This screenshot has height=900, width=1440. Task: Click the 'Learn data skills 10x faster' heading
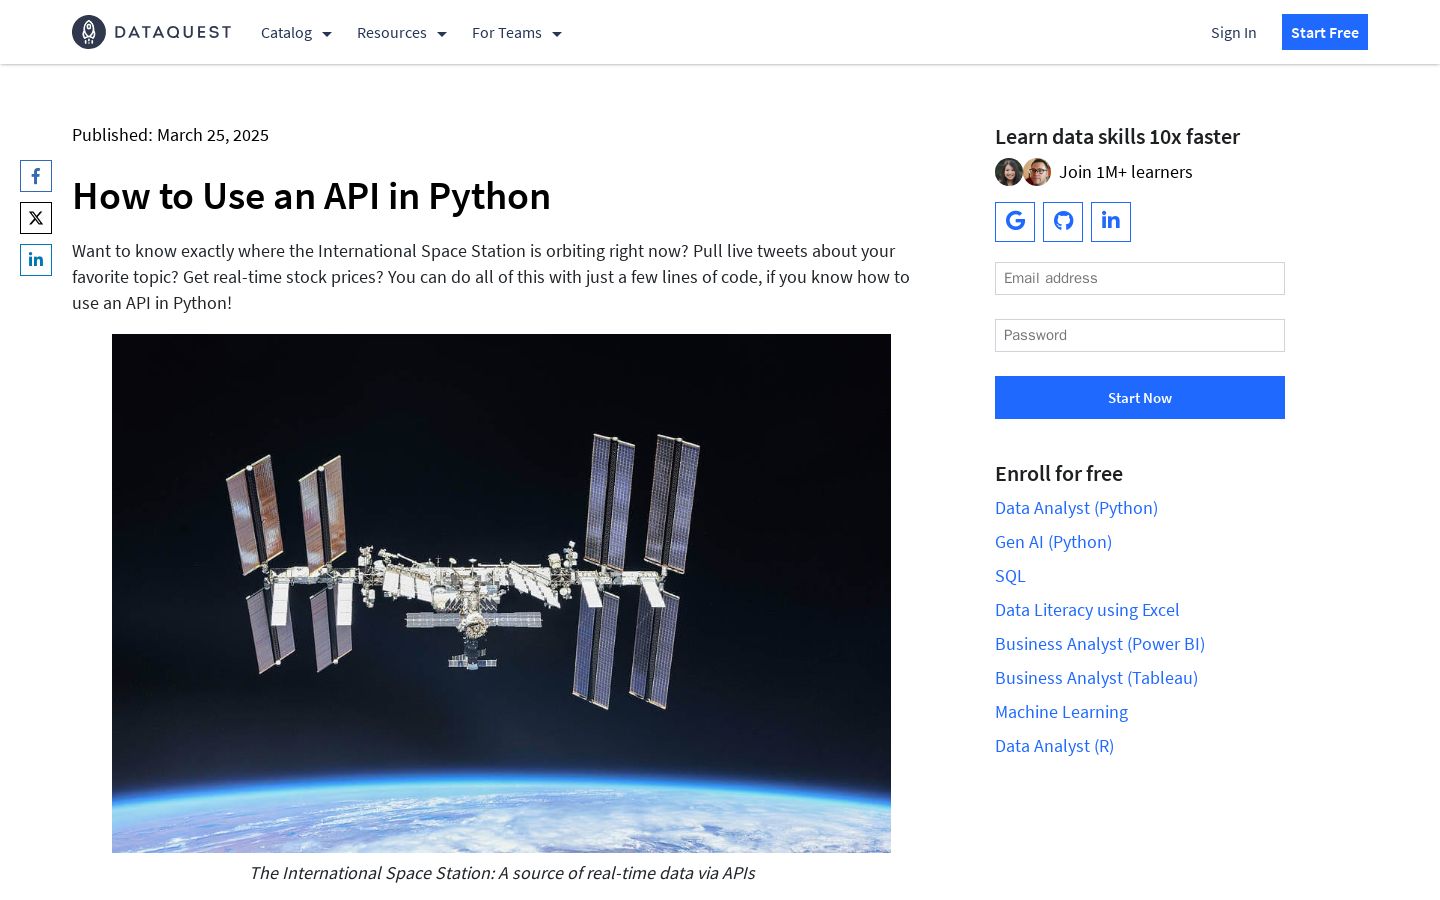[1117, 137]
